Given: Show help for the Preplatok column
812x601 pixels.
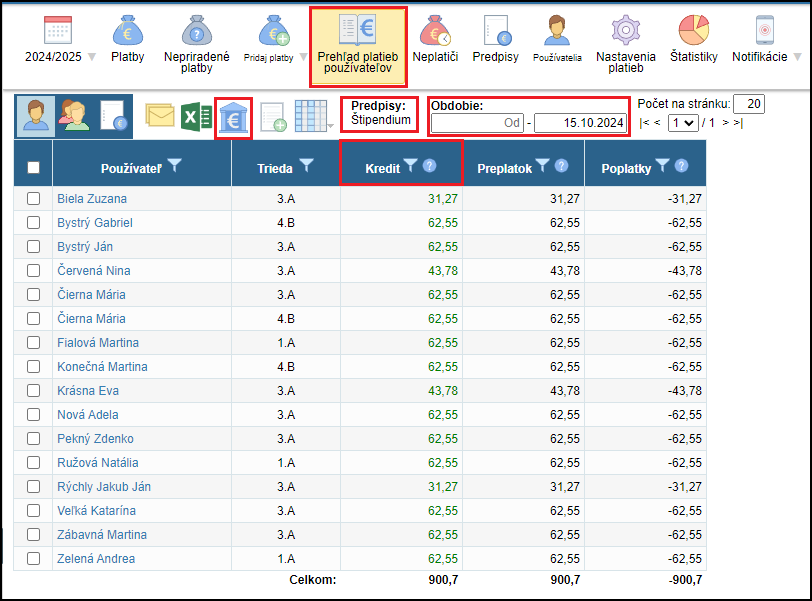Looking at the screenshot, I should 561,166.
